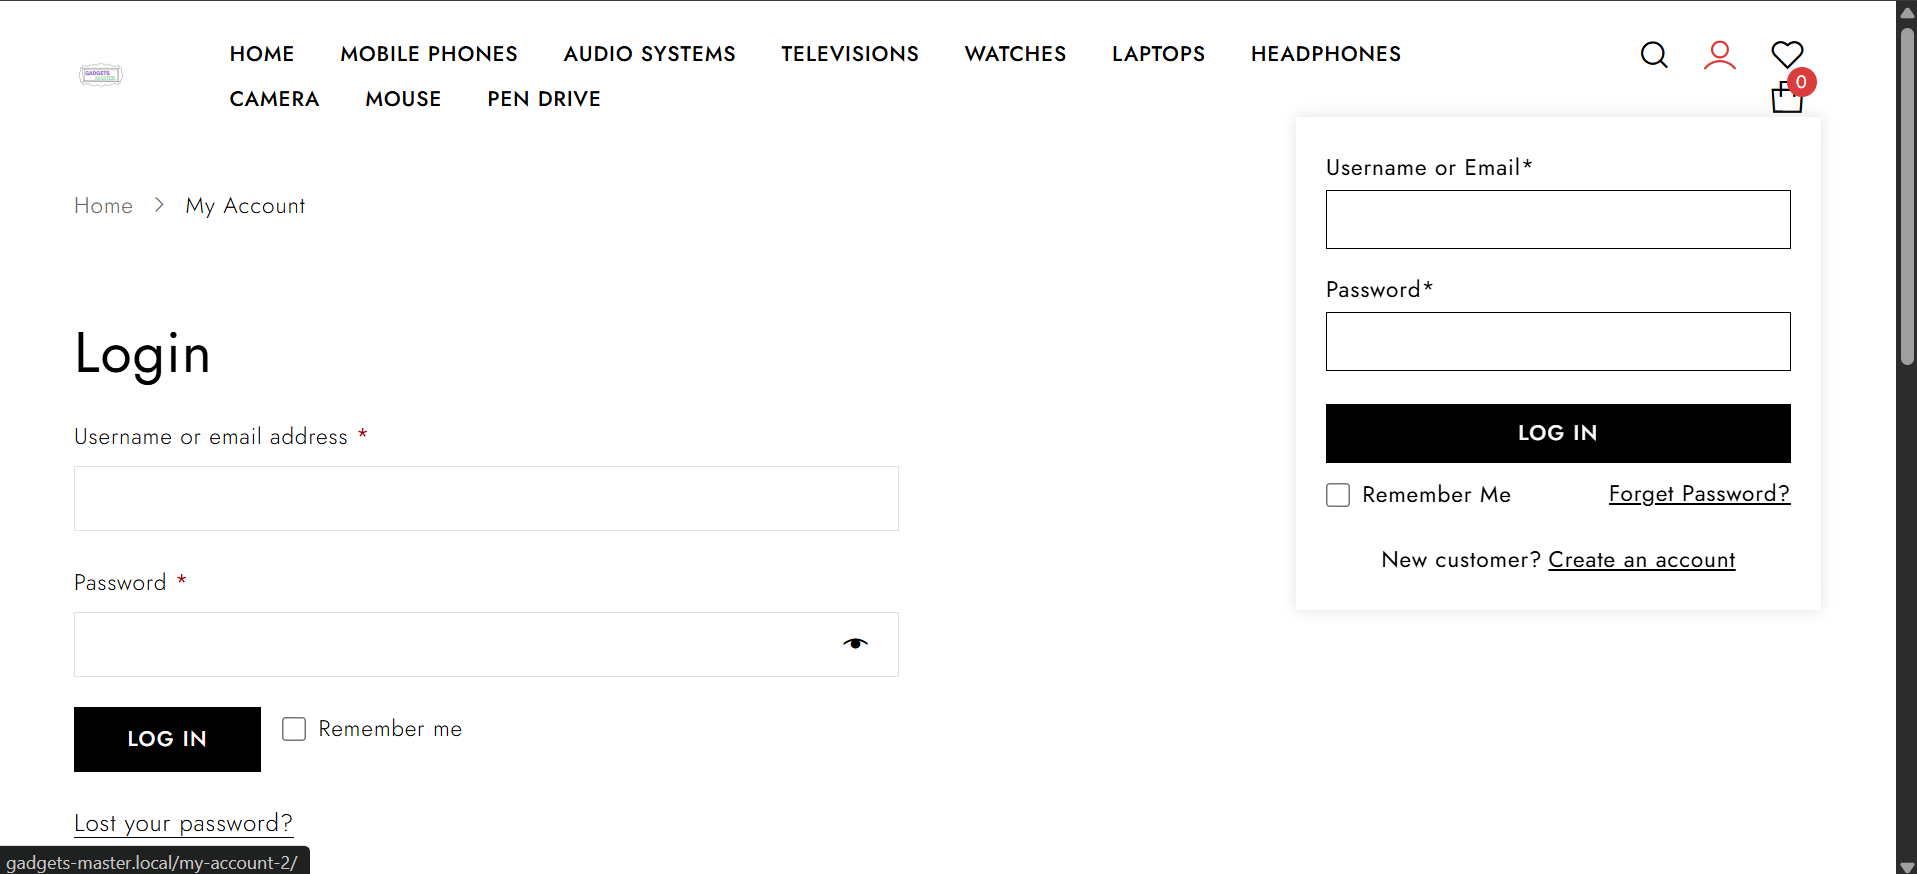Enable Remember Me in popup panel
The image size is (1917, 874).
pos(1338,495)
